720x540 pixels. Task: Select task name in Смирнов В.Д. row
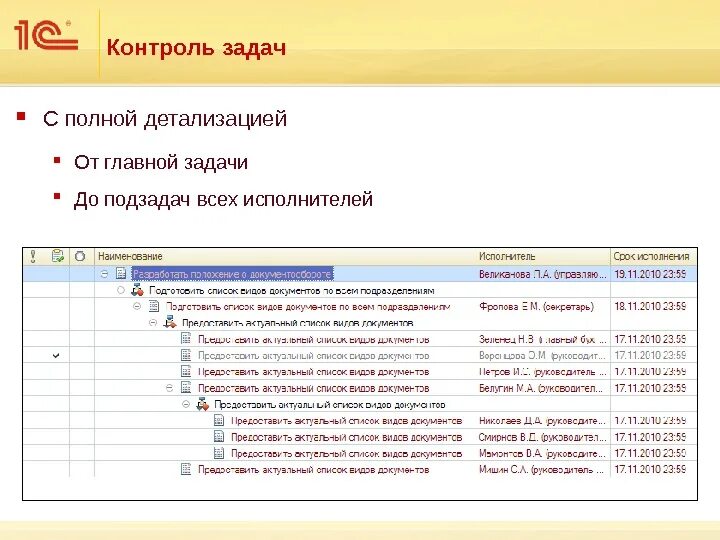347,437
